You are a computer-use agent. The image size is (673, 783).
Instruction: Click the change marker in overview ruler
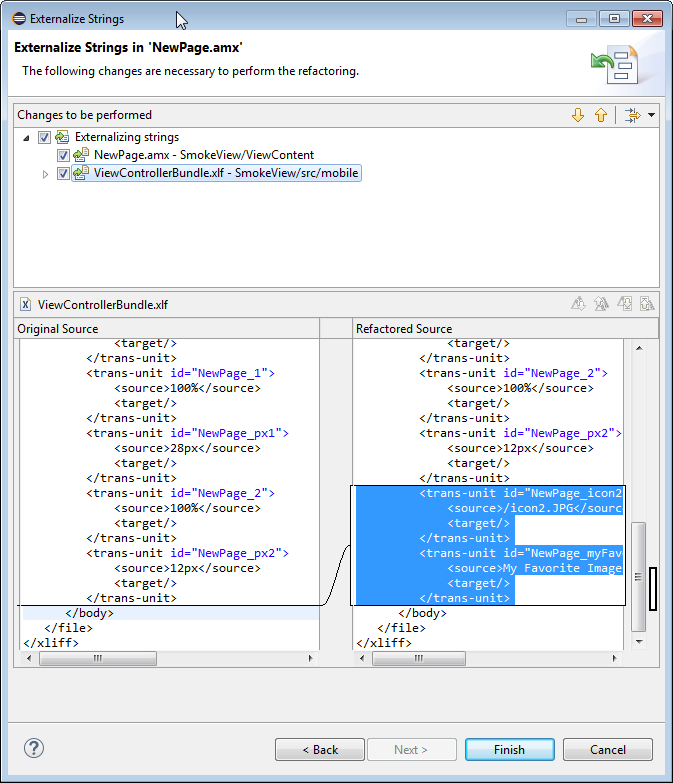click(x=653, y=588)
